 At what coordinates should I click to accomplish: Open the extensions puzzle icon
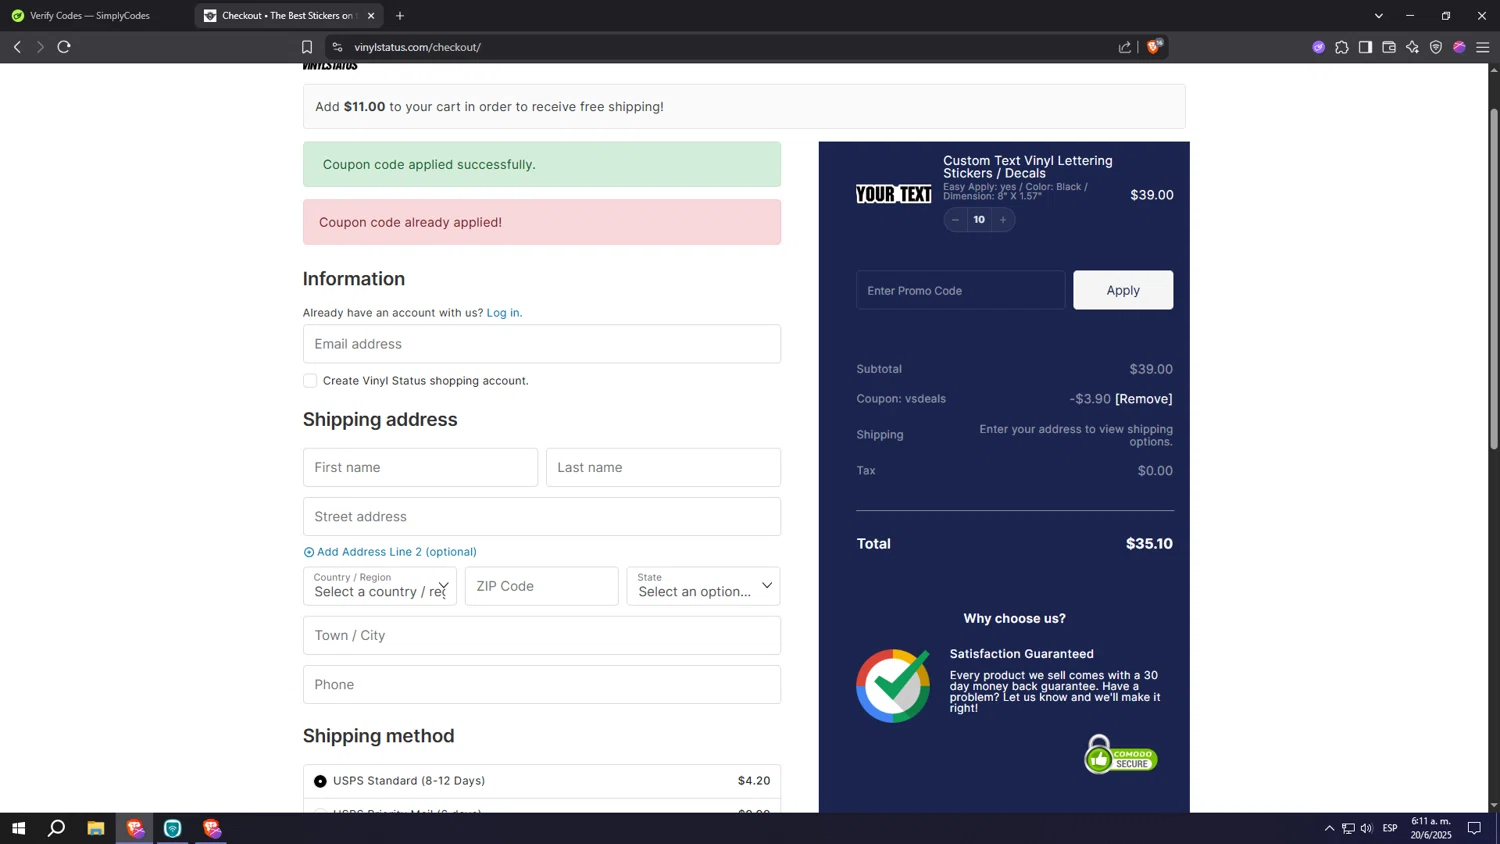coord(1342,47)
